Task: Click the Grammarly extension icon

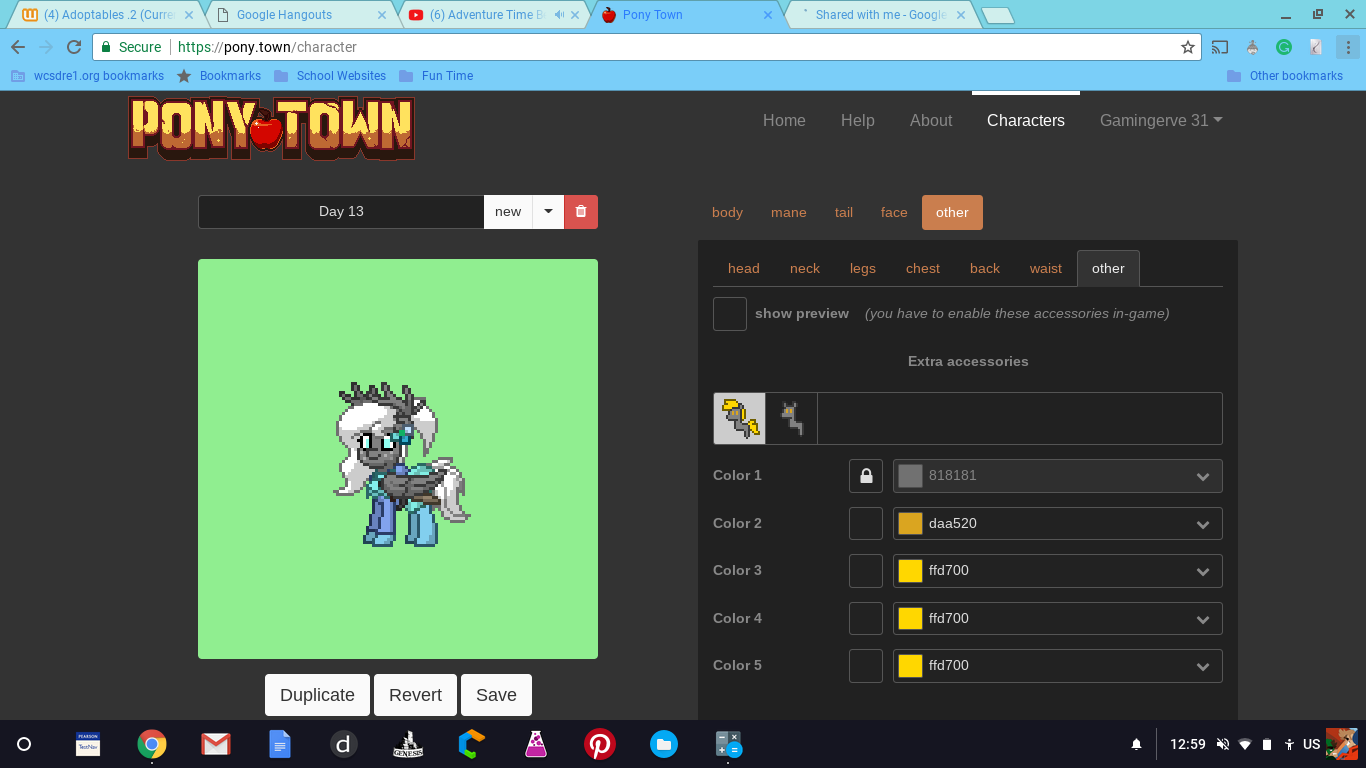Action: click(x=1284, y=47)
